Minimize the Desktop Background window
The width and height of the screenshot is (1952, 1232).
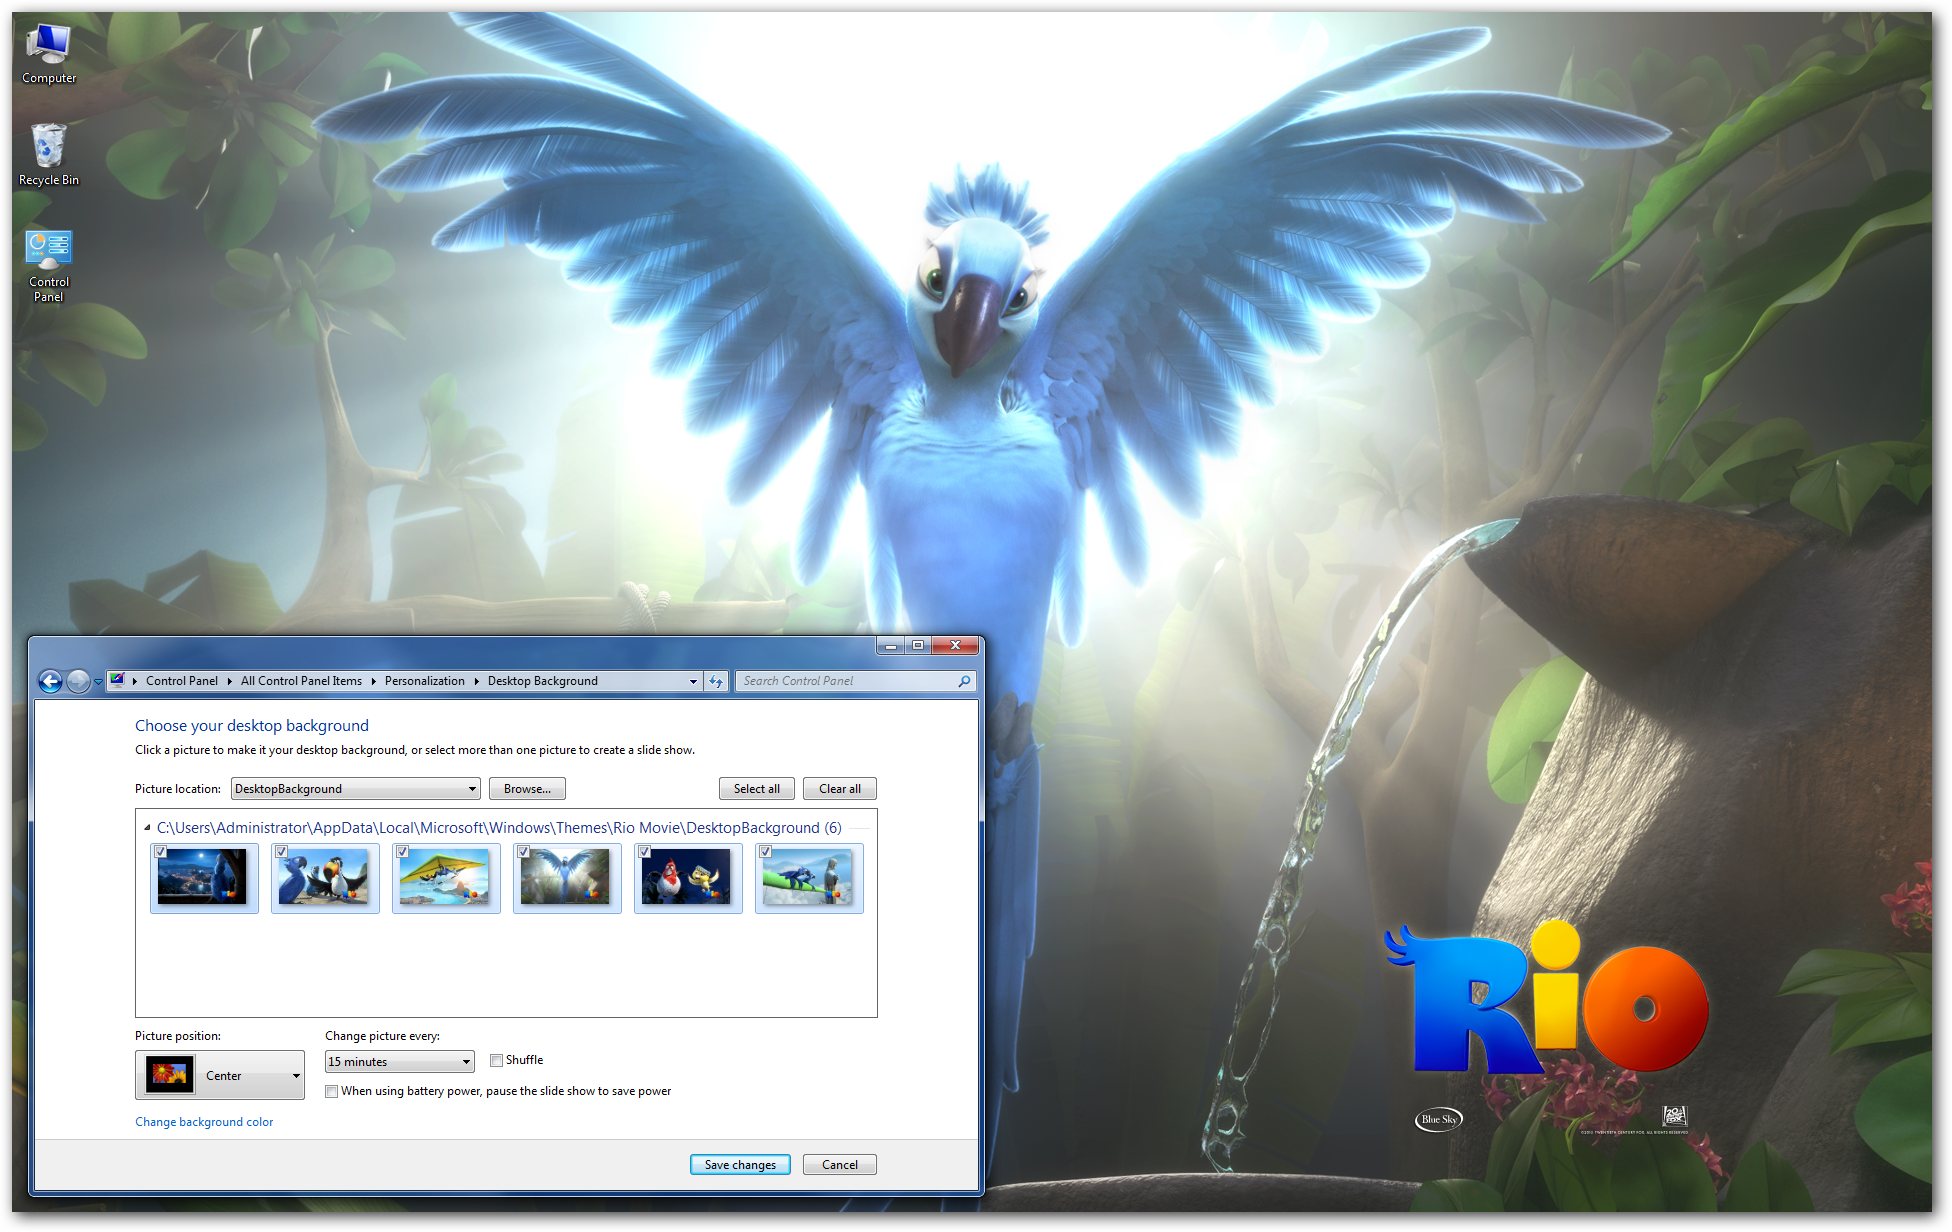point(890,646)
